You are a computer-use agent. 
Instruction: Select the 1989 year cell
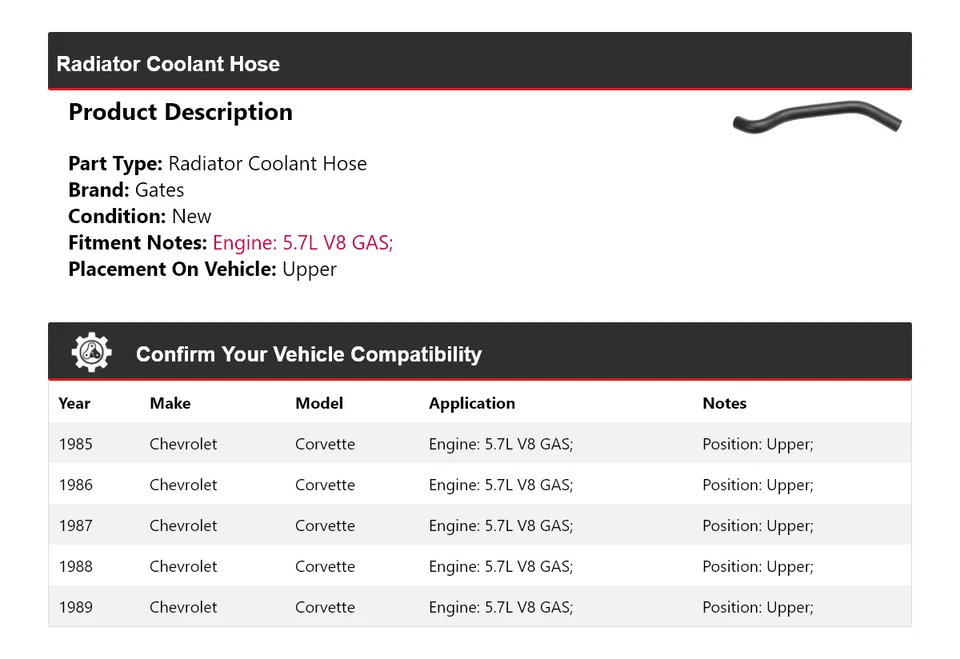pyautogui.click(x=75, y=607)
